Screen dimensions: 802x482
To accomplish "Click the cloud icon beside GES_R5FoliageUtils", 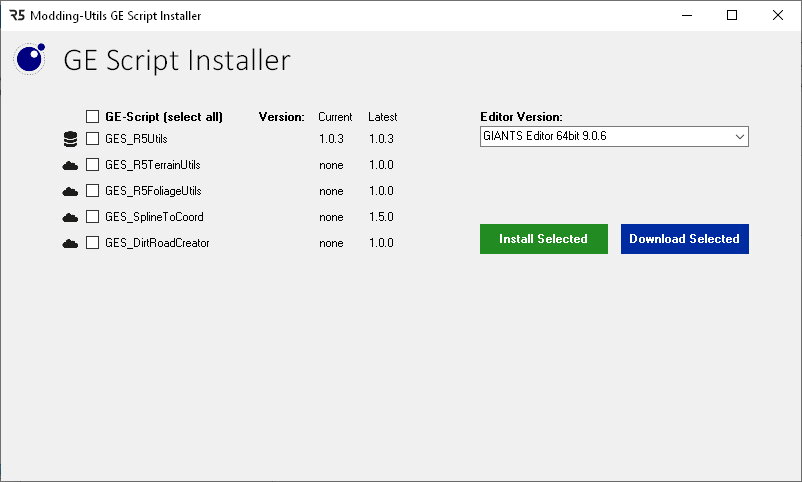I will click(x=70, y=191).
